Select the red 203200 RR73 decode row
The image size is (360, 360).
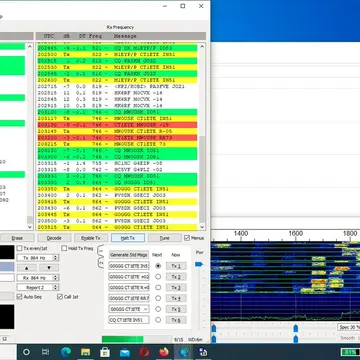117,138
